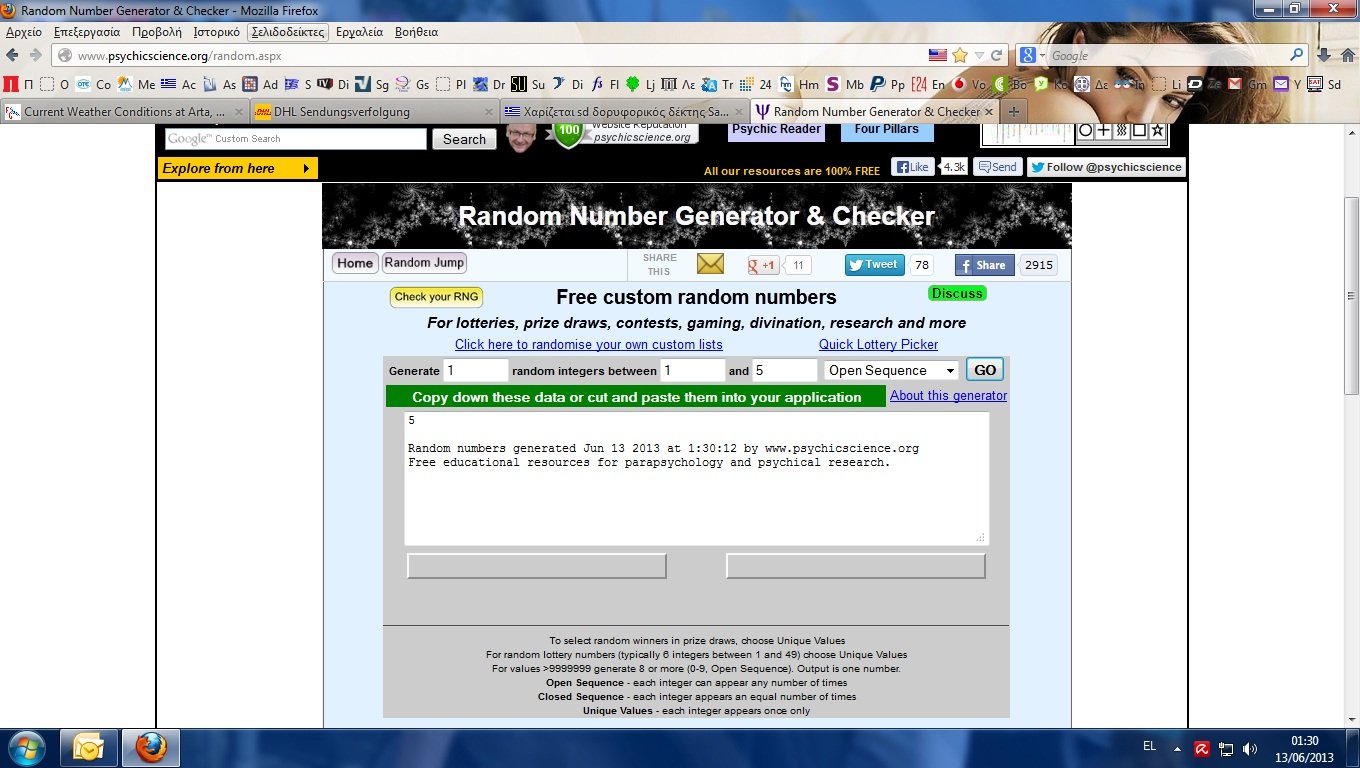This screenshot has width=1360, height=768.
Task: Click the Firefox icon in the taskbar
Action: [x=151, y=747]
